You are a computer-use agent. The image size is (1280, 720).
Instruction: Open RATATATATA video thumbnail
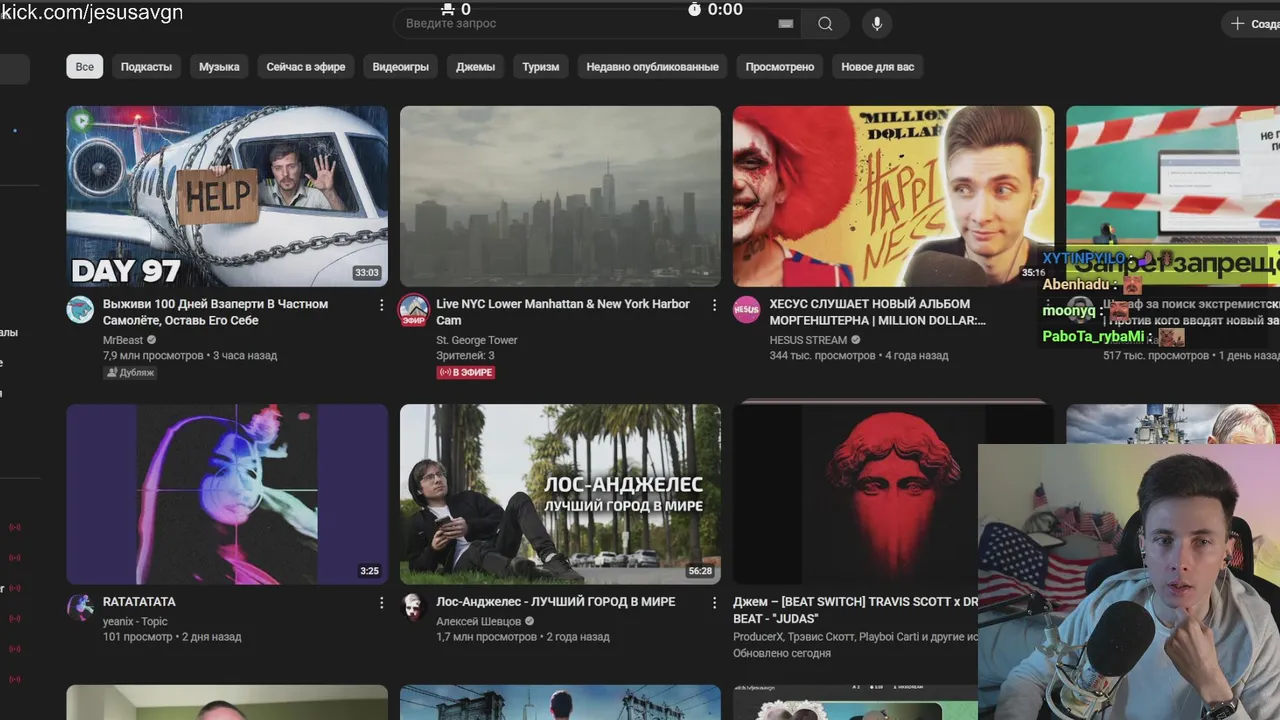coord(227,494)
